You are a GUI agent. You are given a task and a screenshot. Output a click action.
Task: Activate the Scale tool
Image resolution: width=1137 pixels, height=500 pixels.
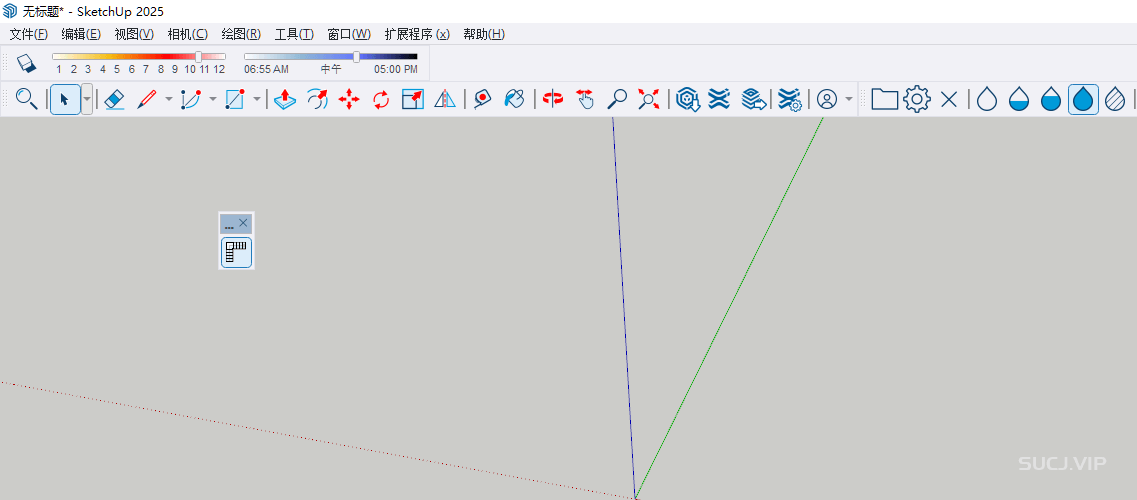click(x=413, y=99)
